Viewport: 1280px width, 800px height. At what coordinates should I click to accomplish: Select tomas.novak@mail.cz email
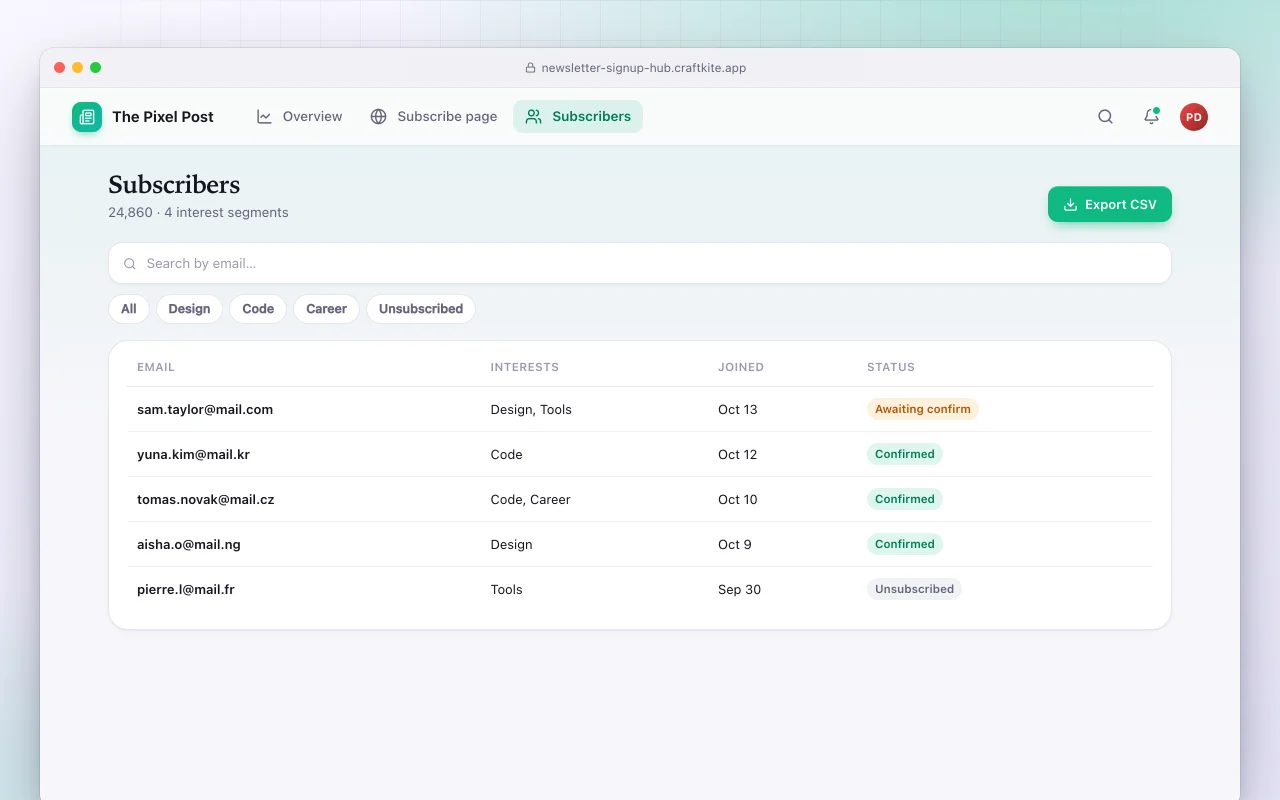[205, 499]
